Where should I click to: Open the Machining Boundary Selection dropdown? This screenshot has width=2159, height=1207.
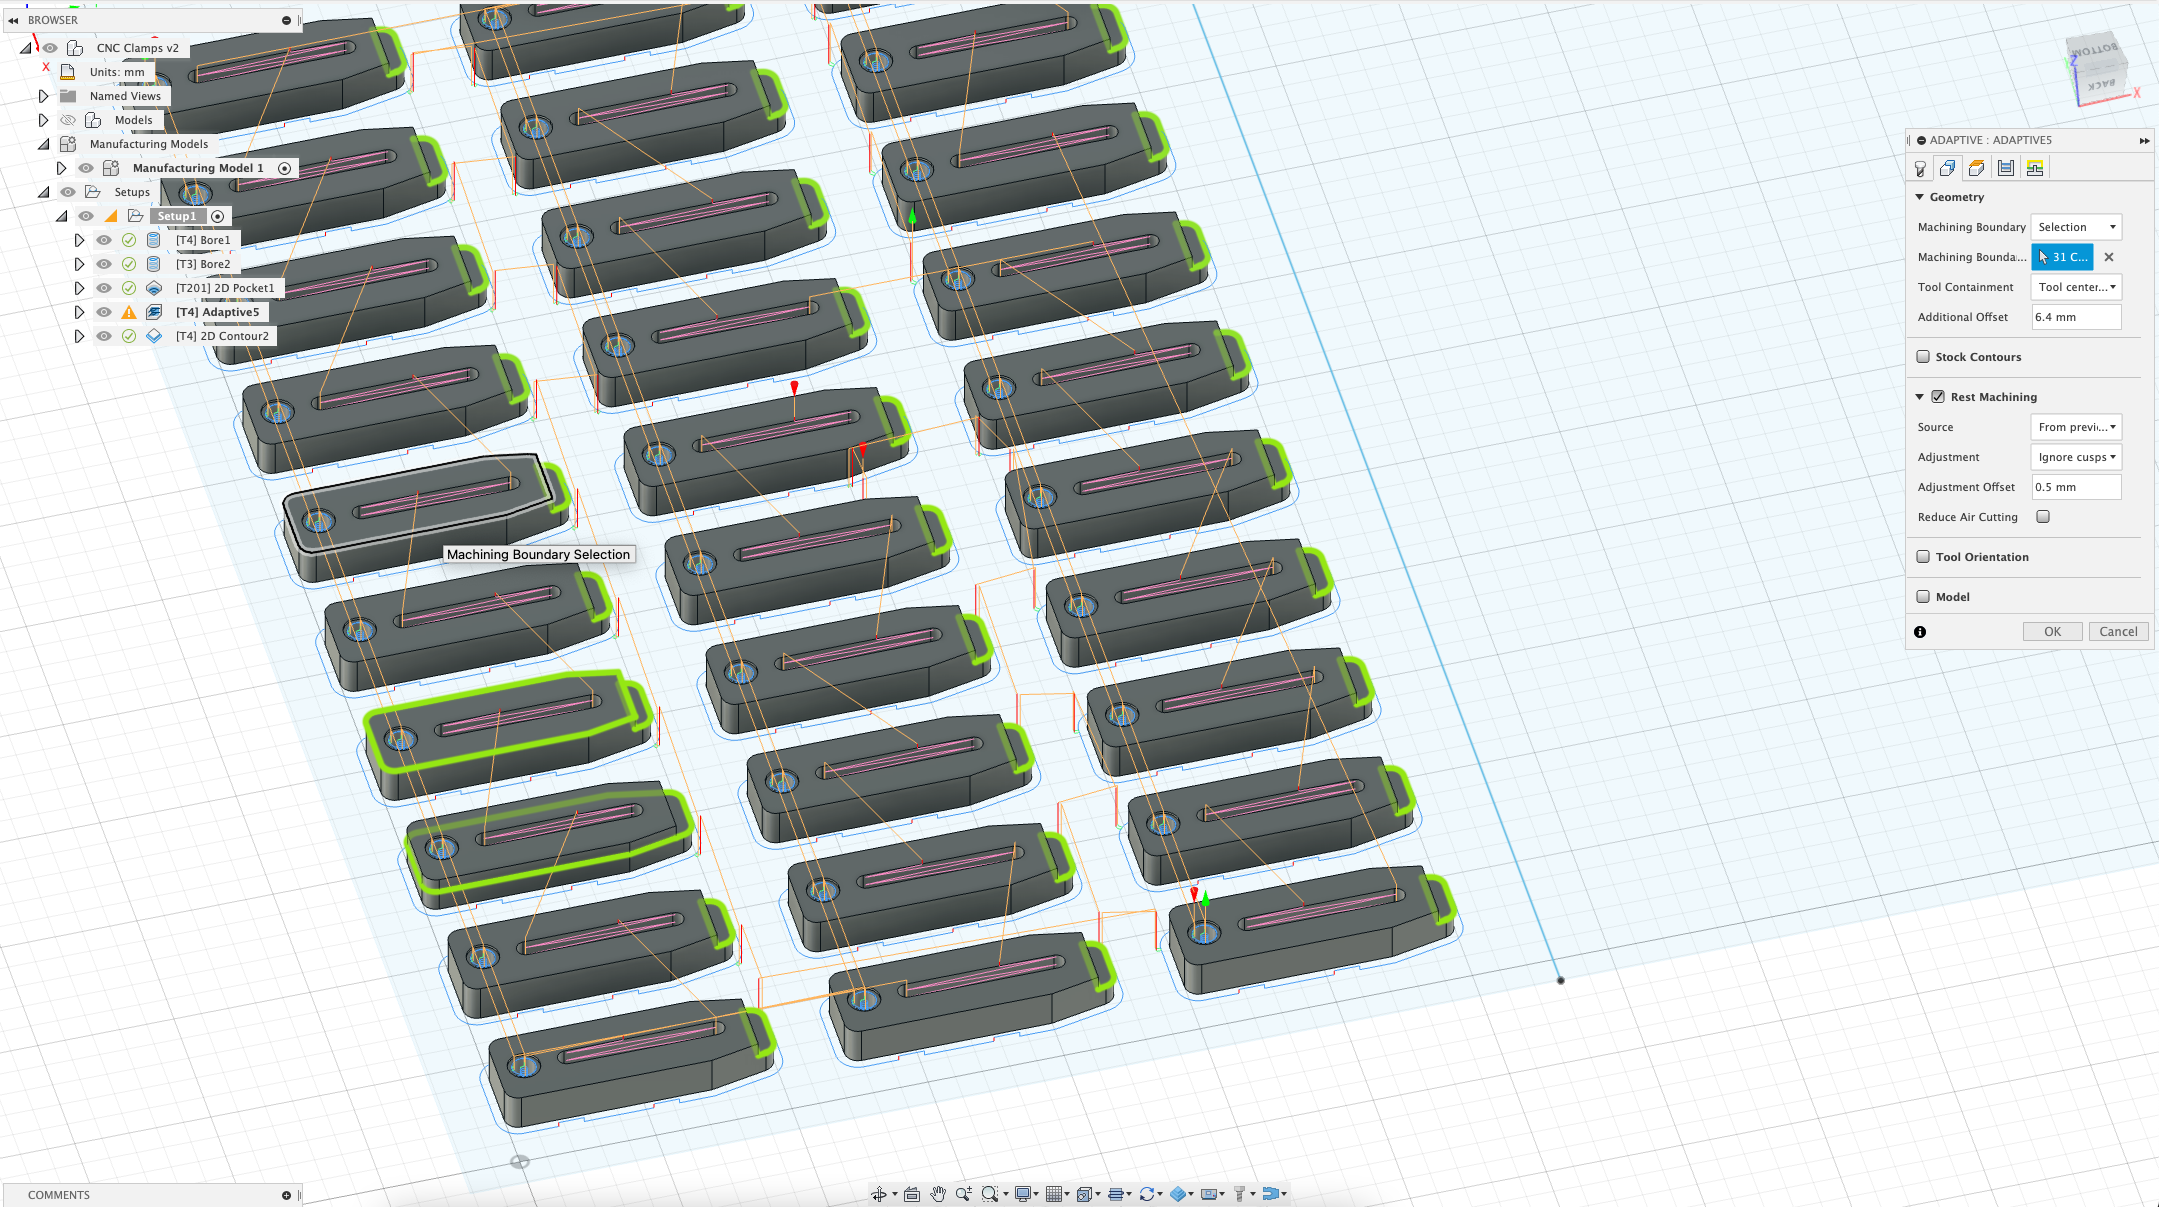point(2076,227)
